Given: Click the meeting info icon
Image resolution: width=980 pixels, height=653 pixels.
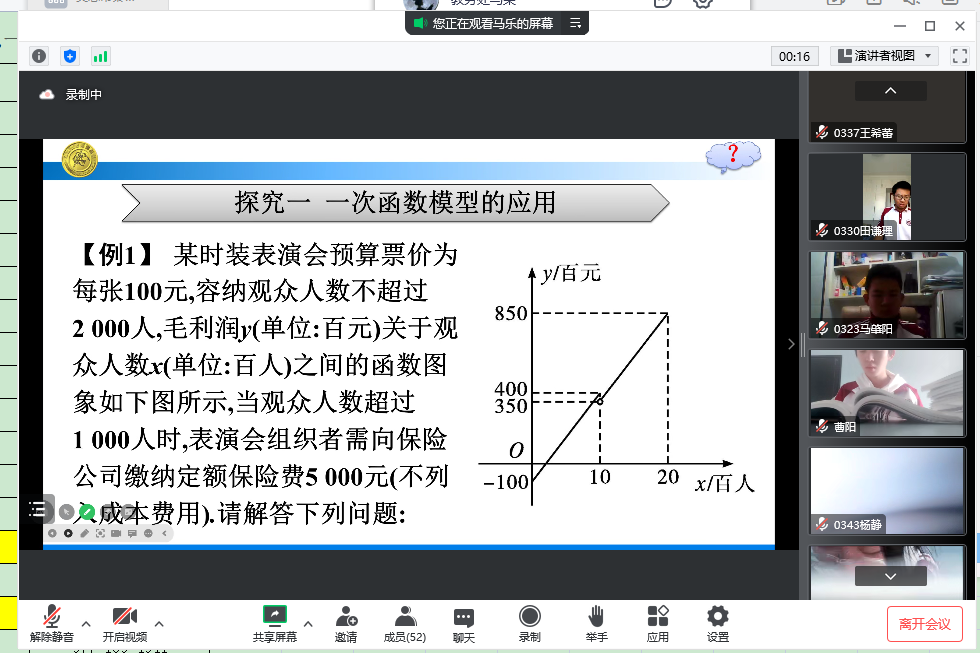Looking at the screenshot, I should (39, 56).
